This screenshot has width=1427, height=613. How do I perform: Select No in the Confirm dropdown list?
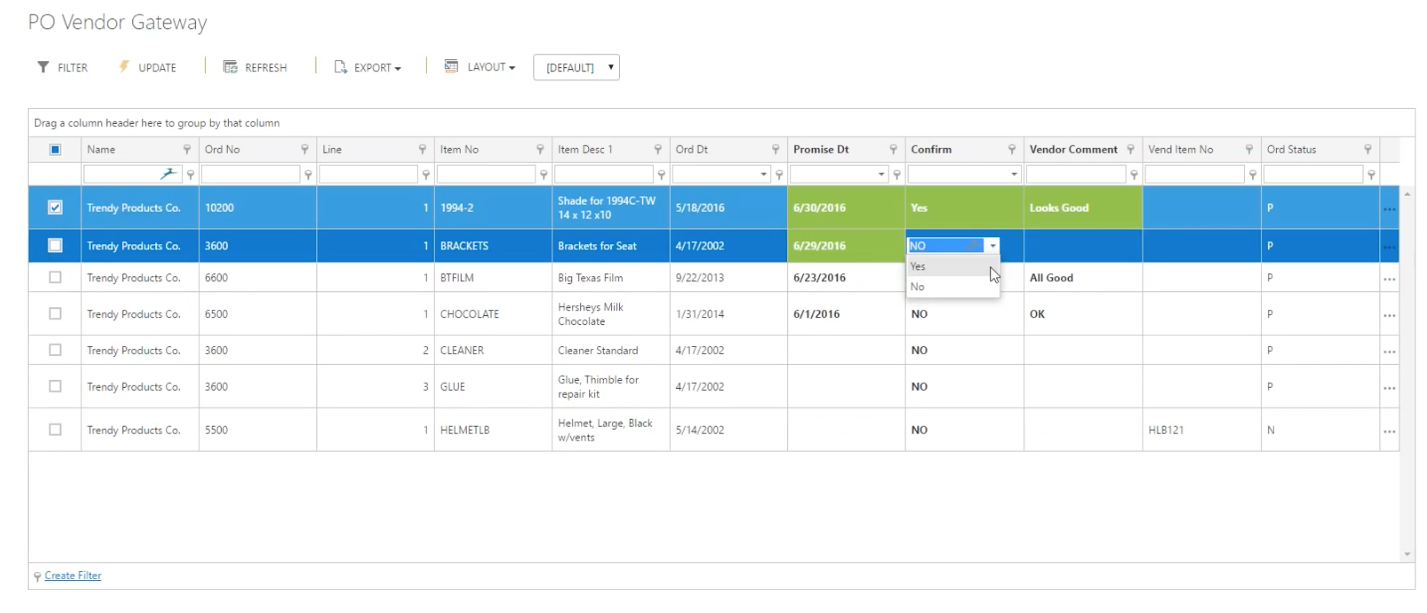(918, 287)
